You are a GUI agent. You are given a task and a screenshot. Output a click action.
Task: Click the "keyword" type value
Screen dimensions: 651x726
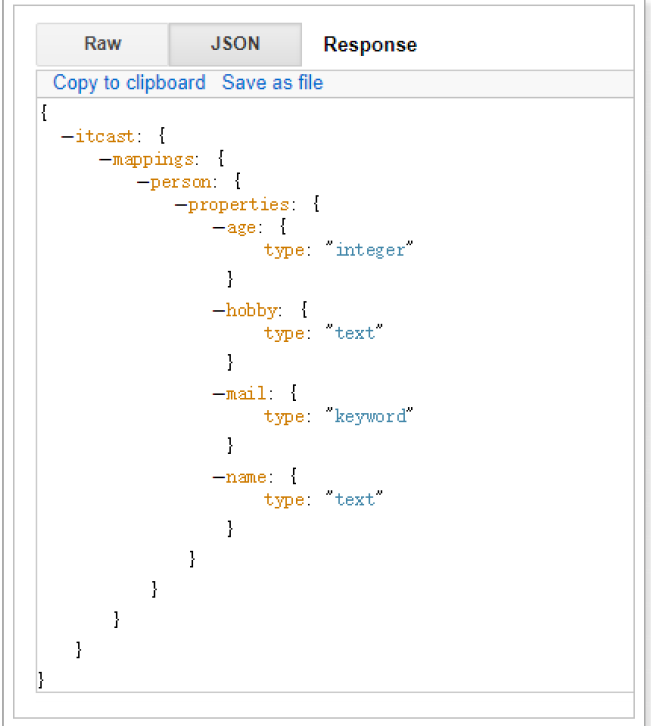click(x=369, y=416)
